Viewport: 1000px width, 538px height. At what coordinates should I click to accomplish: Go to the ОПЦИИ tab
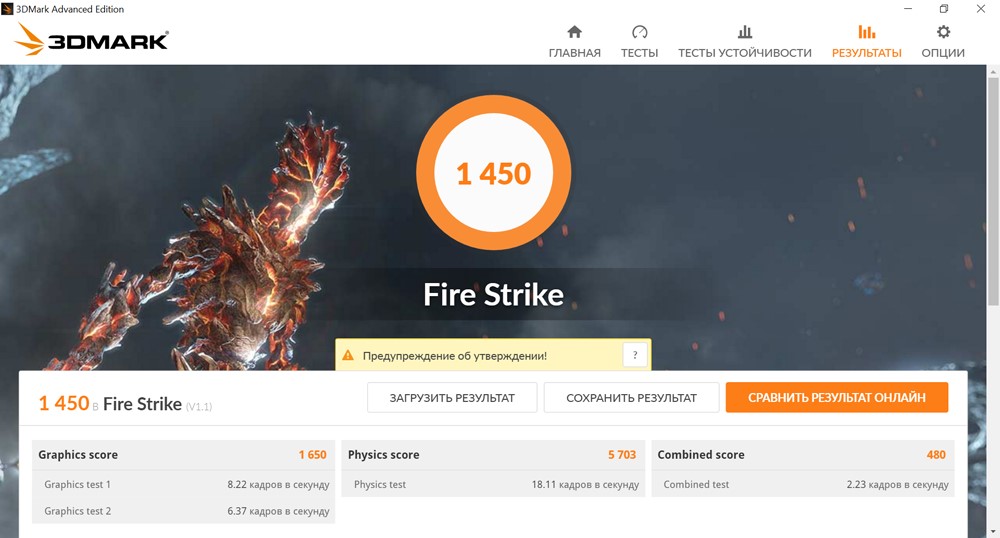[943, 53]
